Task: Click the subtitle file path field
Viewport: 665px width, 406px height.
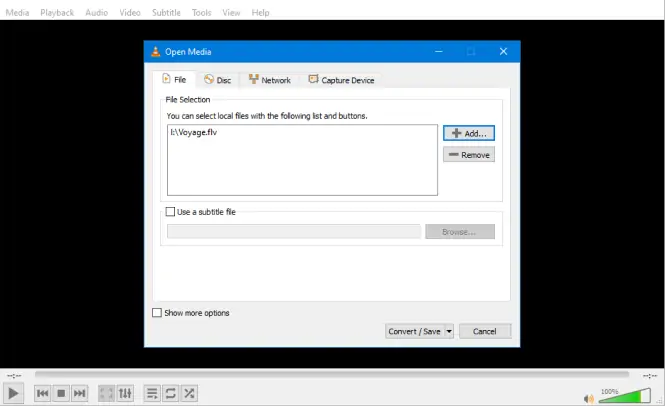Action: click(x=294, y=232)
